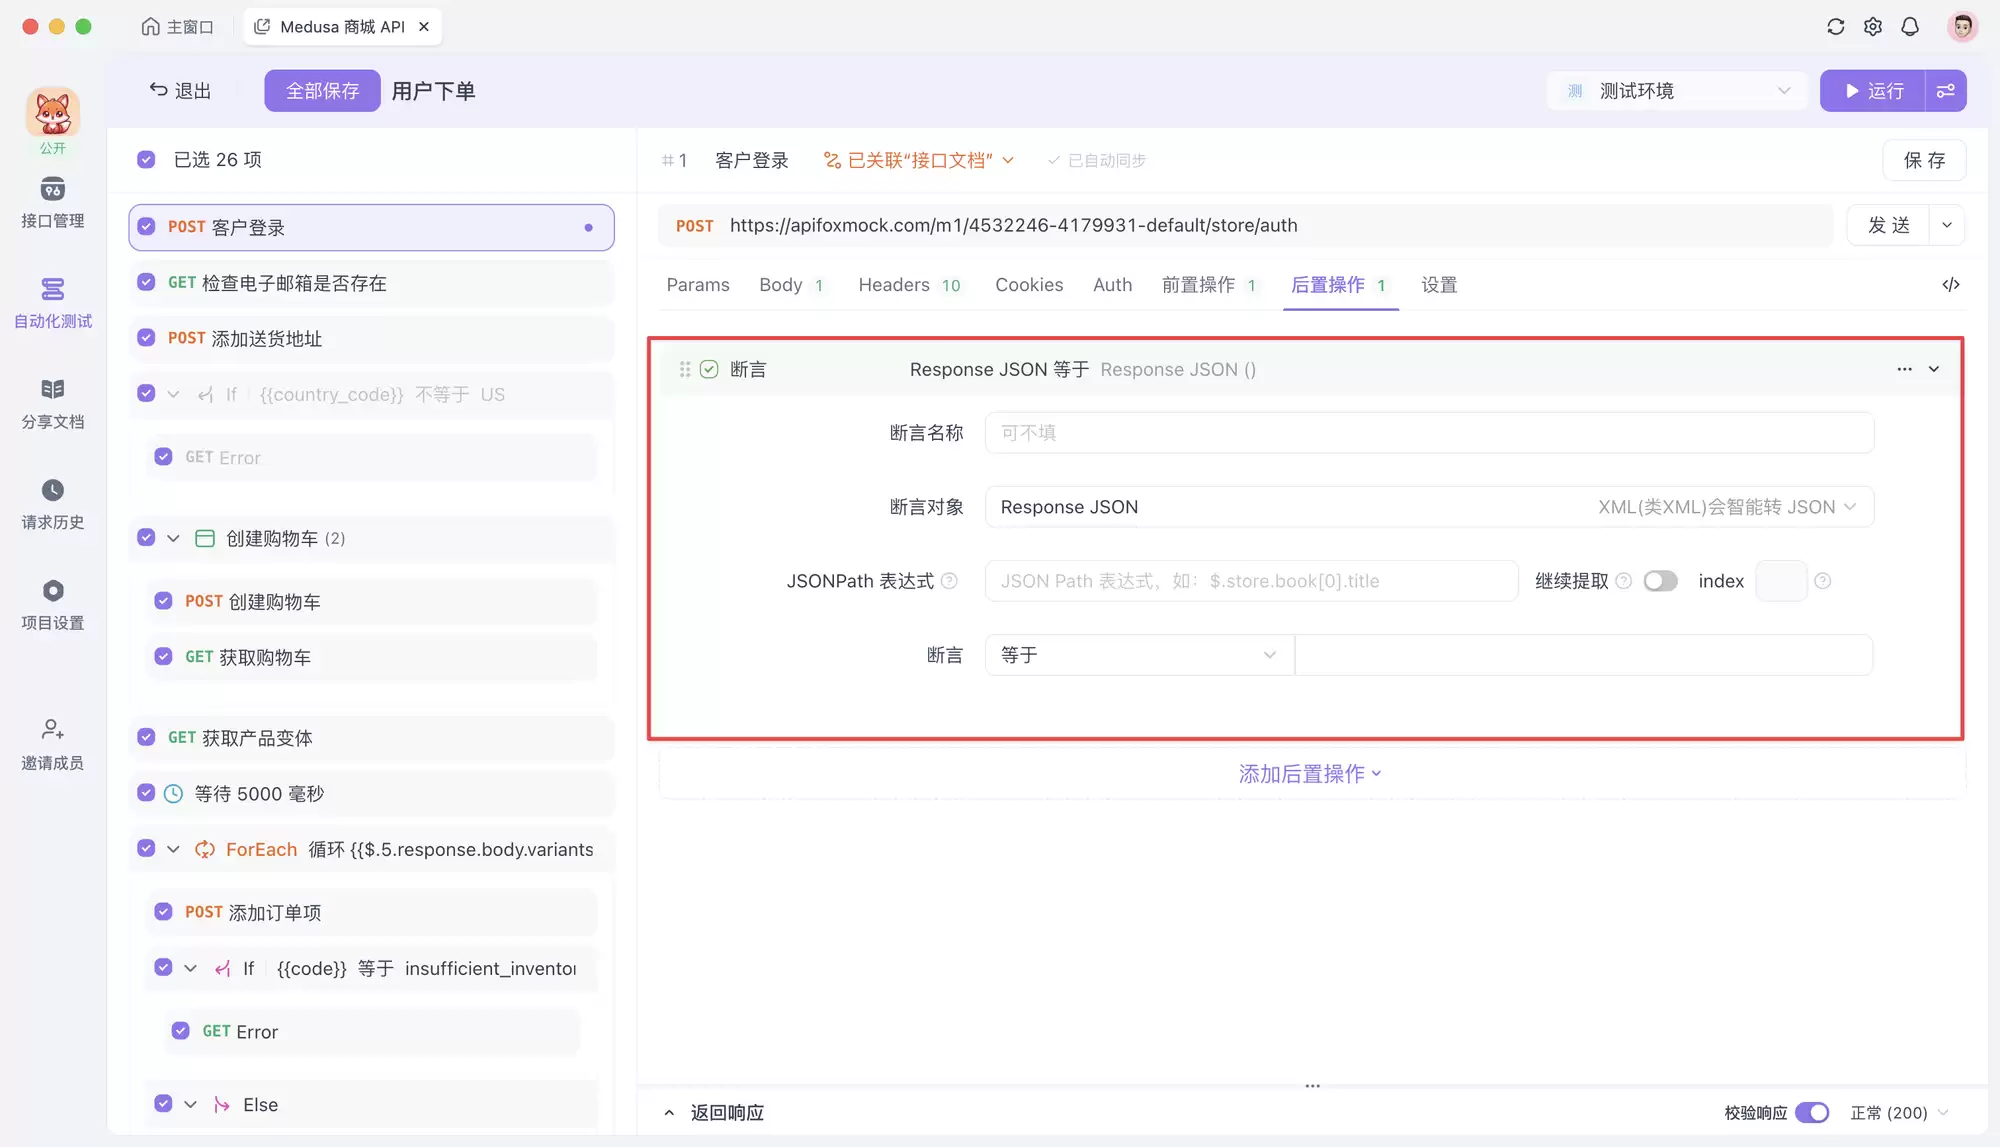
Task: Switch to the Cookies tab
Action: [x=1029, y=285]
